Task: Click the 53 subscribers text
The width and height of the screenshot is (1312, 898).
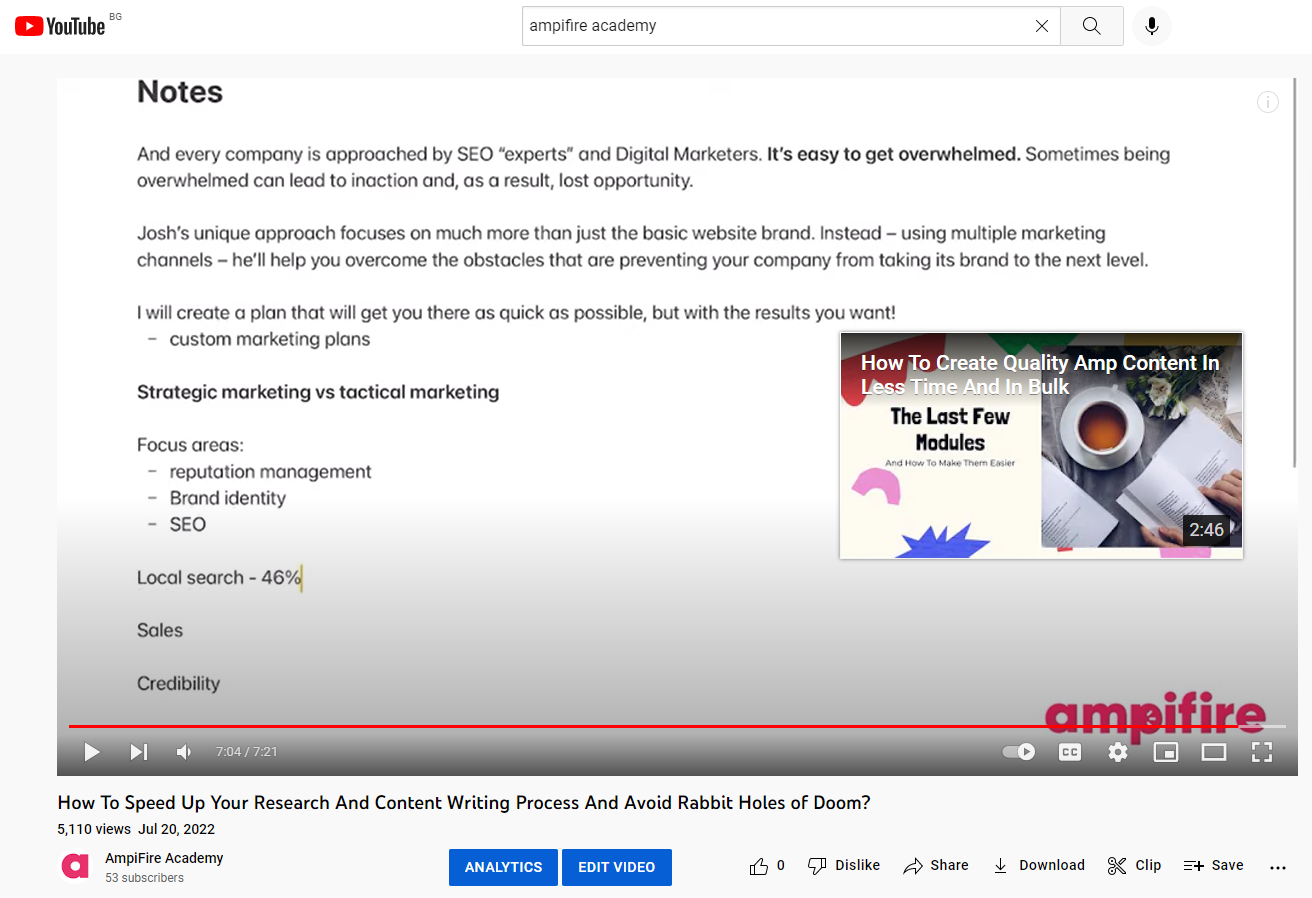Action: click(x=145, y=878)
